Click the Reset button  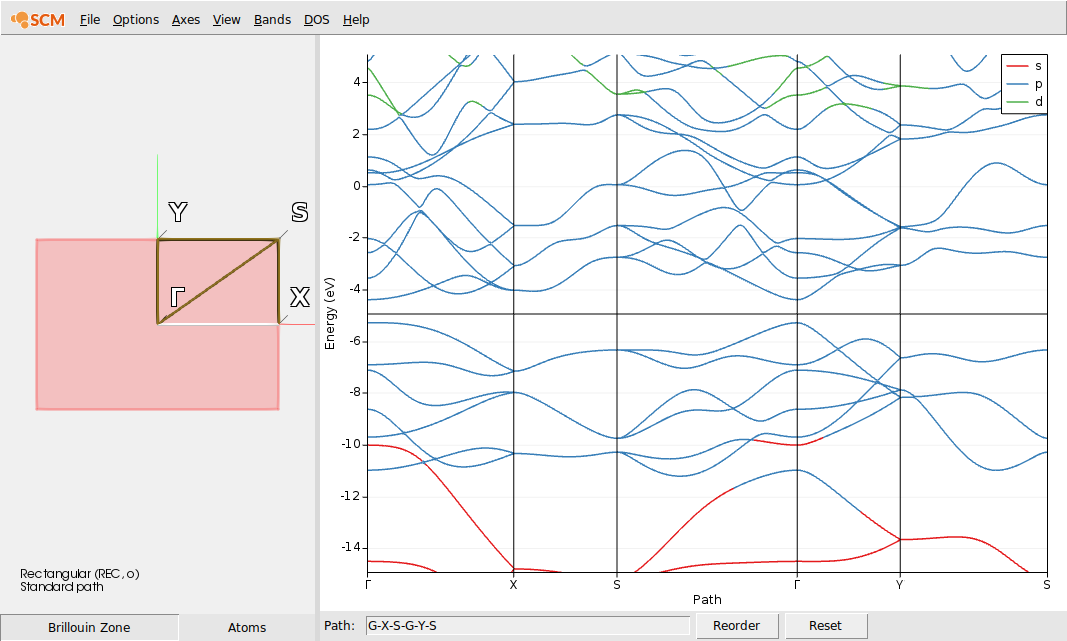pos(825,624)
